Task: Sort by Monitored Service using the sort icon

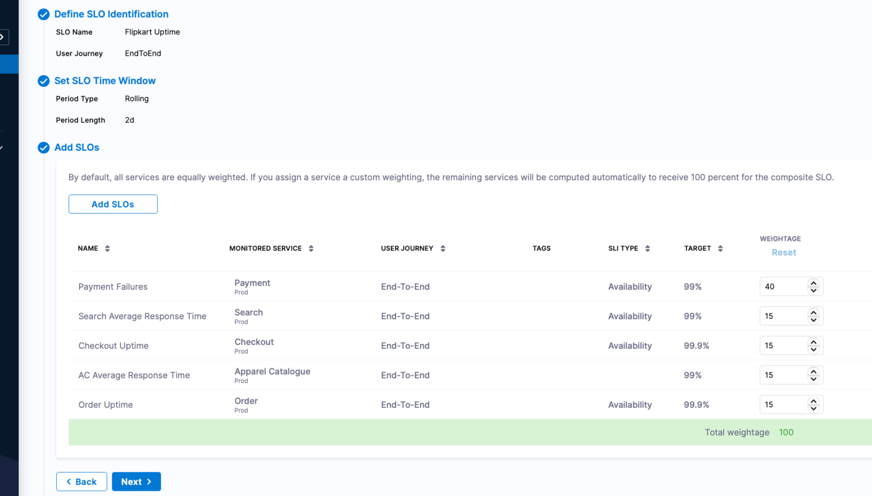Action: click(x=311, y=248)
